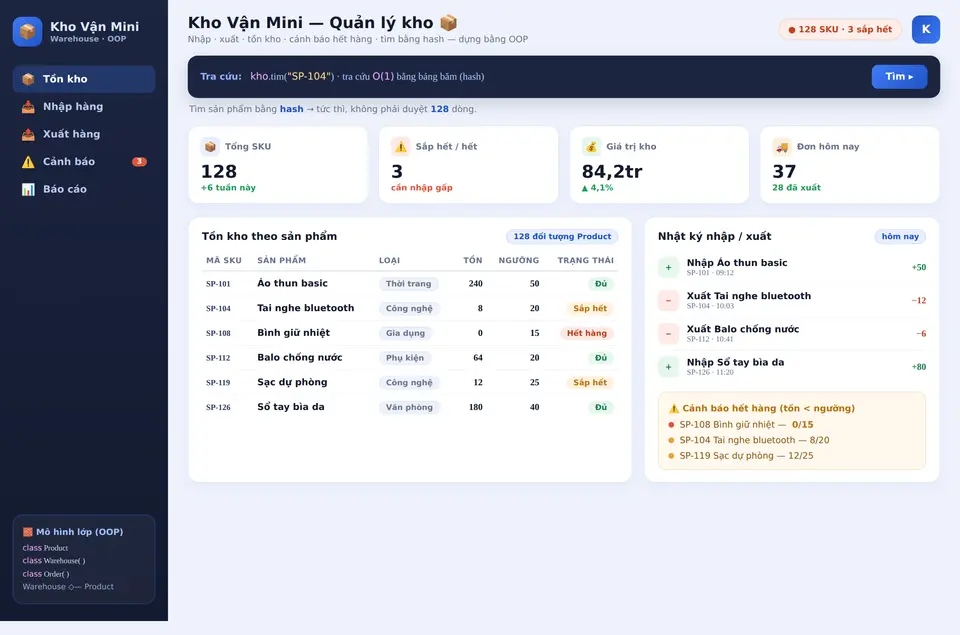Screen dimensions: 960x635
Task: Click the 84,2tr value in Giá trị kho
Action: click(x=612, y=171)
